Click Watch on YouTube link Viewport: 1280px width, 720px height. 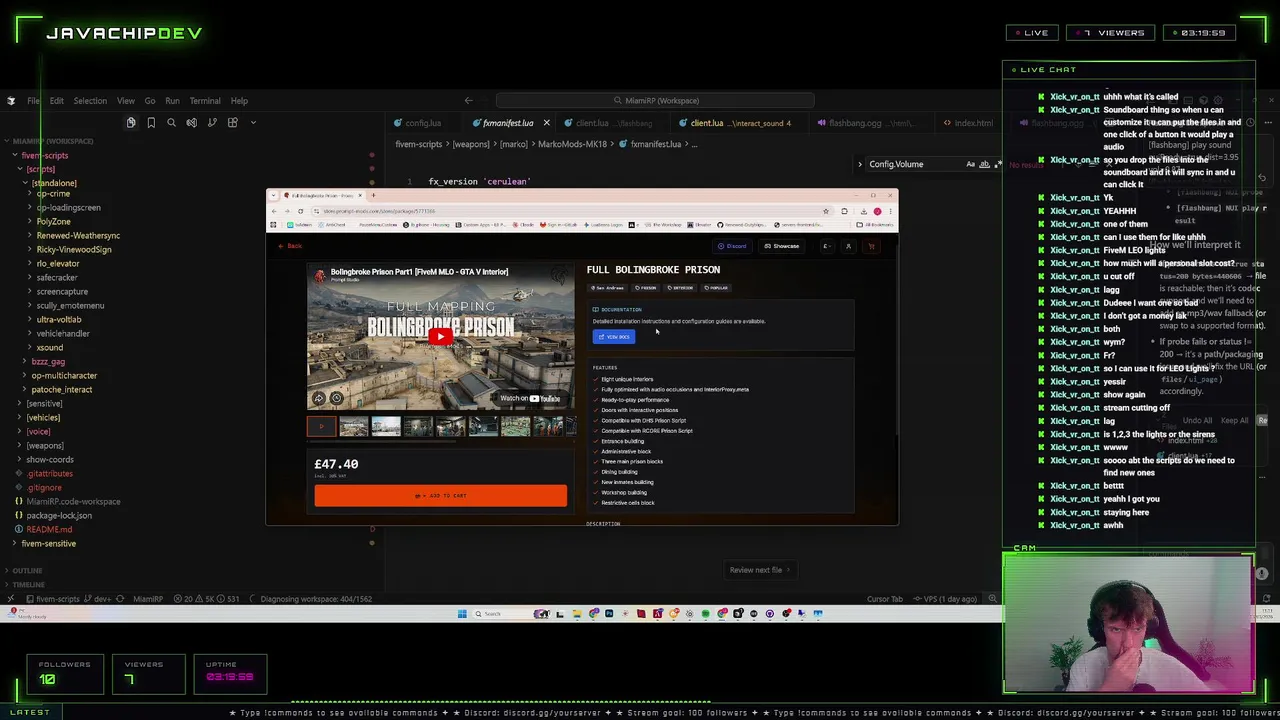pyautogui.click(x=532, y=398)
